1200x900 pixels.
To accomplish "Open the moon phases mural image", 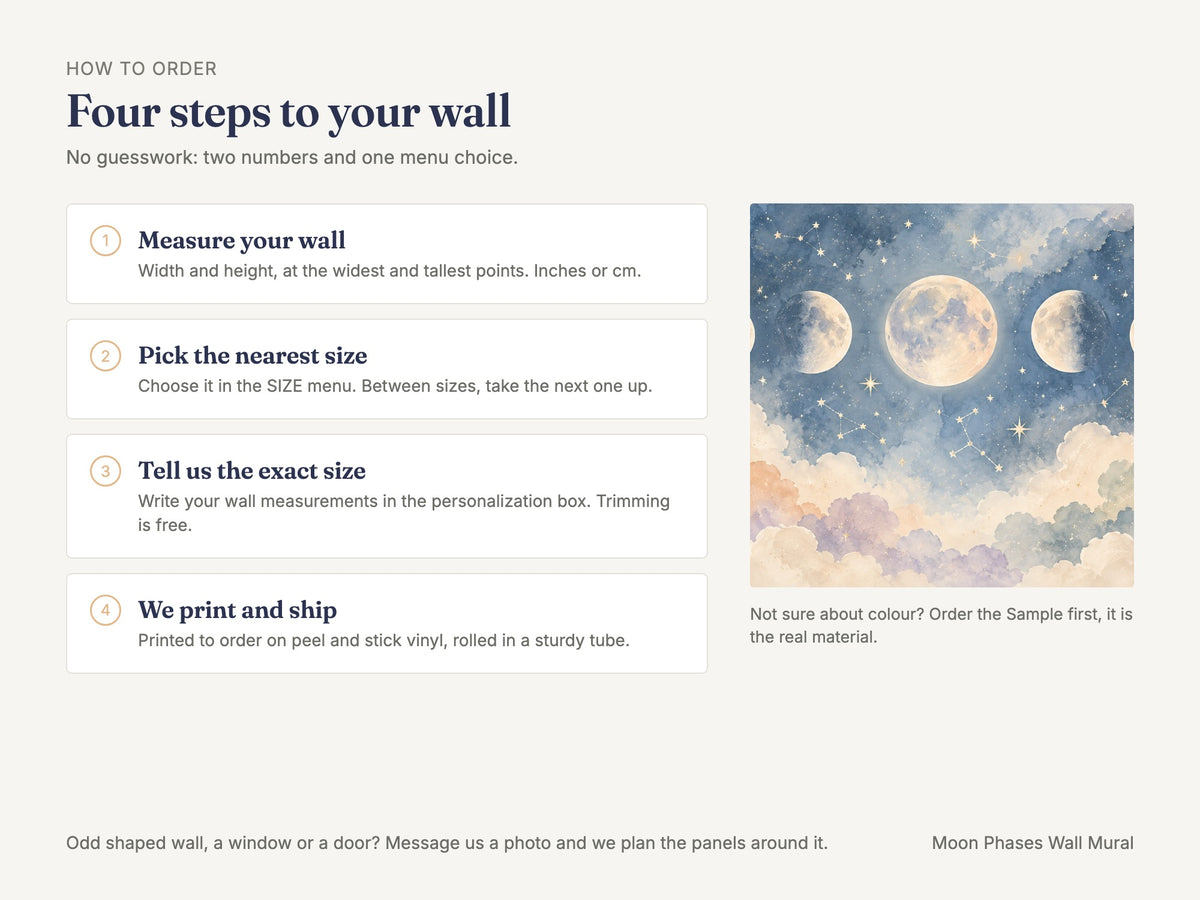I will [x=942, y=395].
